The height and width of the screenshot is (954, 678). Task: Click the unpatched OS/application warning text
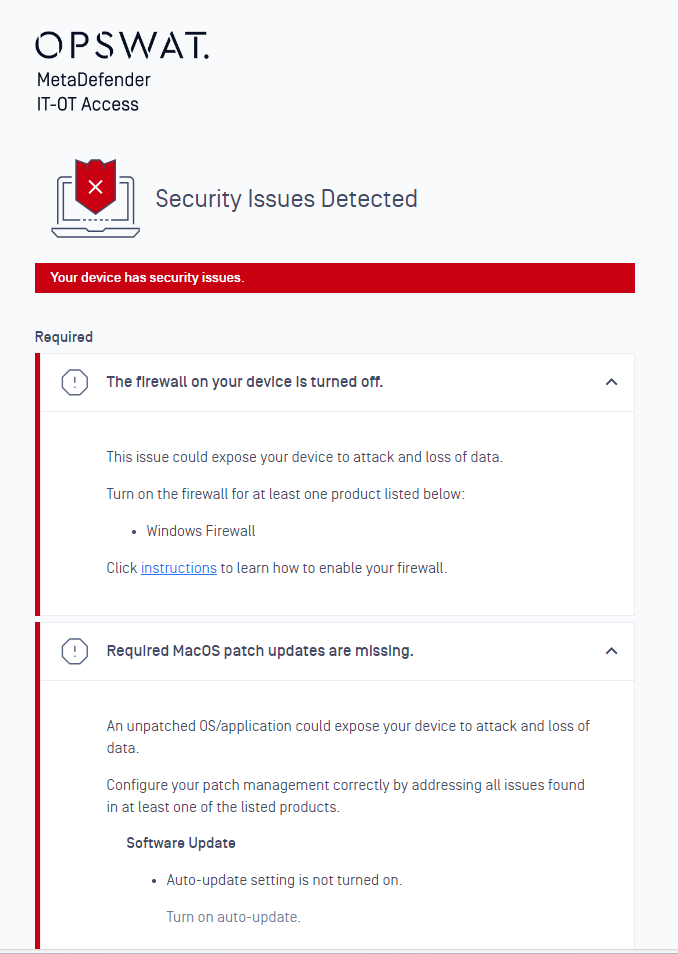pos(348,737)
